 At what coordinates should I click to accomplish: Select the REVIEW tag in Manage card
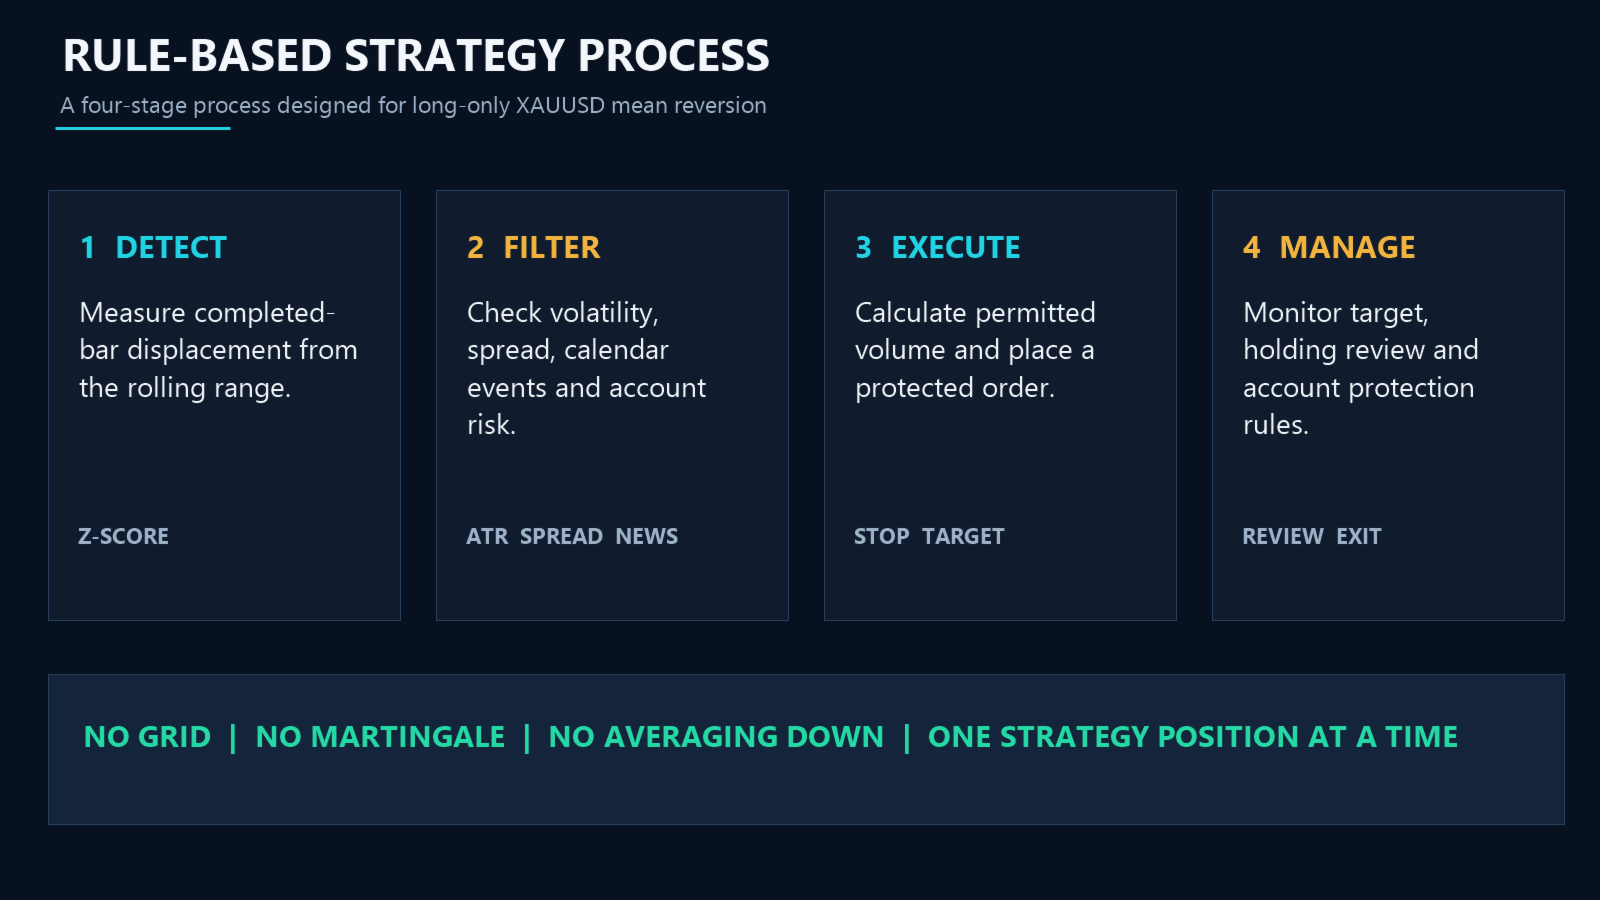tap(1282, 536)
